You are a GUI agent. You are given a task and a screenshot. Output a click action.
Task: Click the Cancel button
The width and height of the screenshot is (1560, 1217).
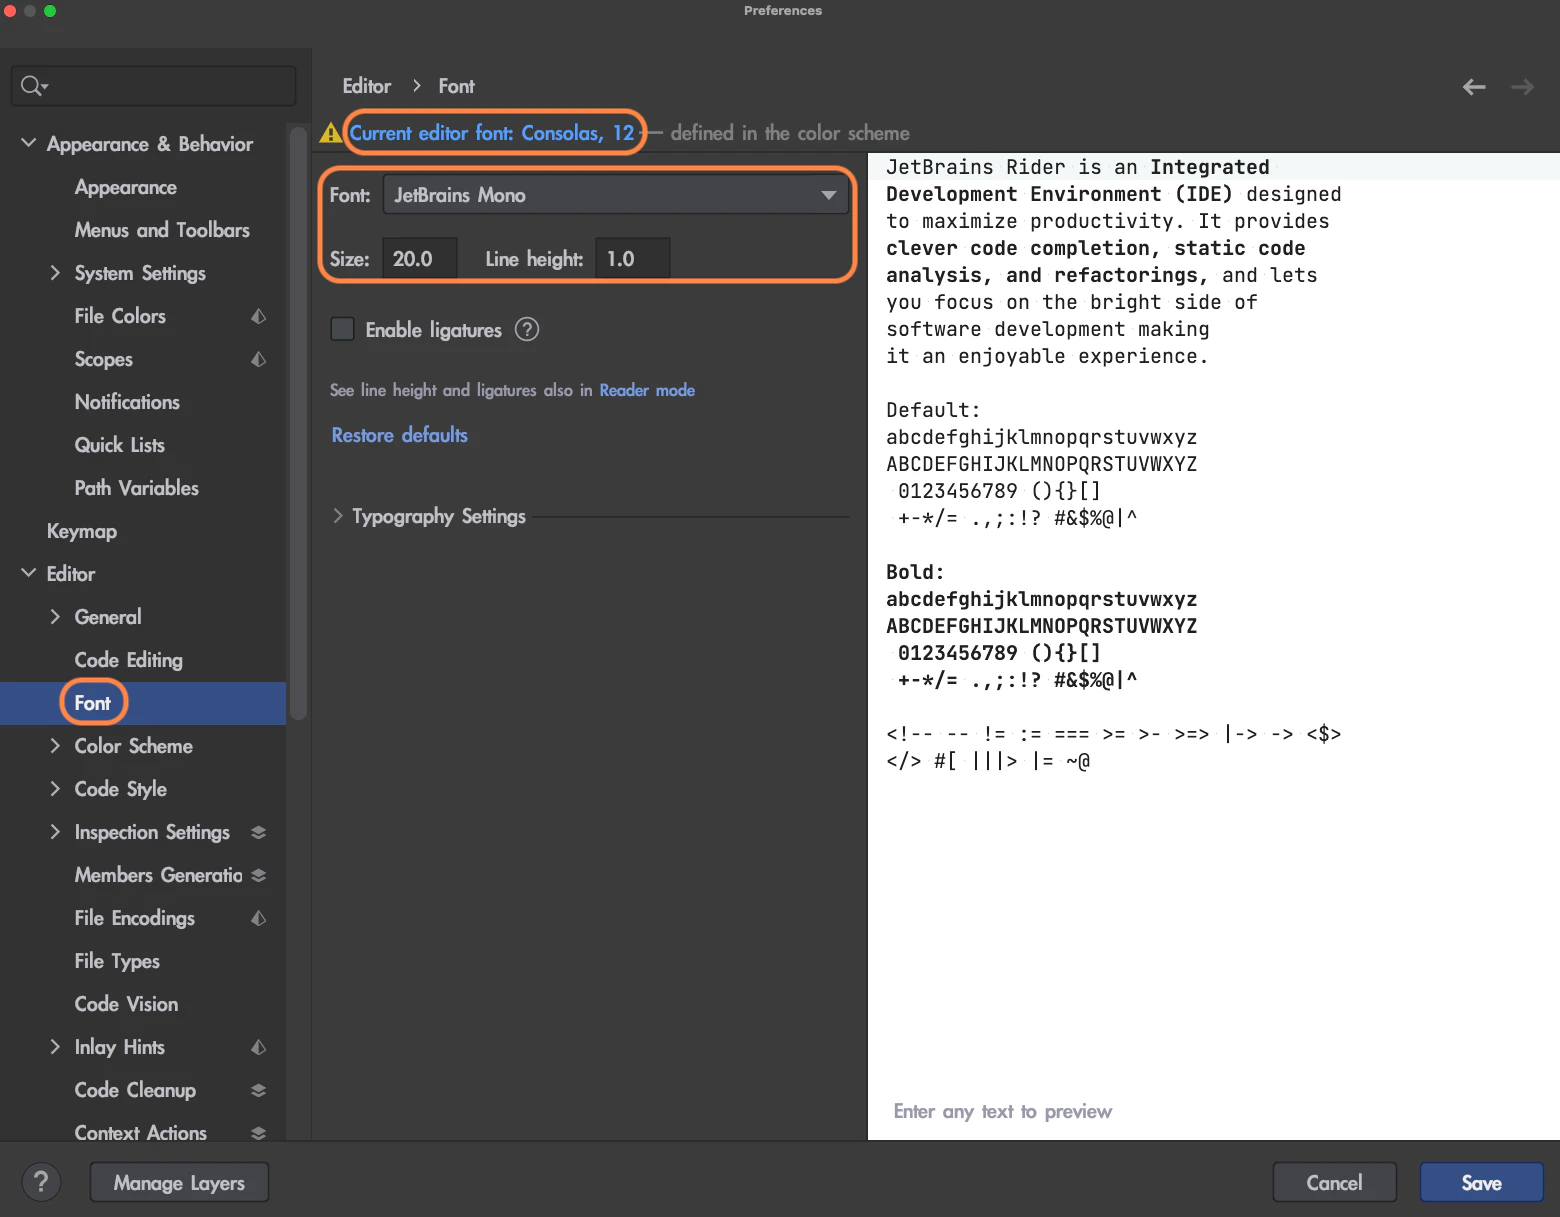point(1334,1183)
